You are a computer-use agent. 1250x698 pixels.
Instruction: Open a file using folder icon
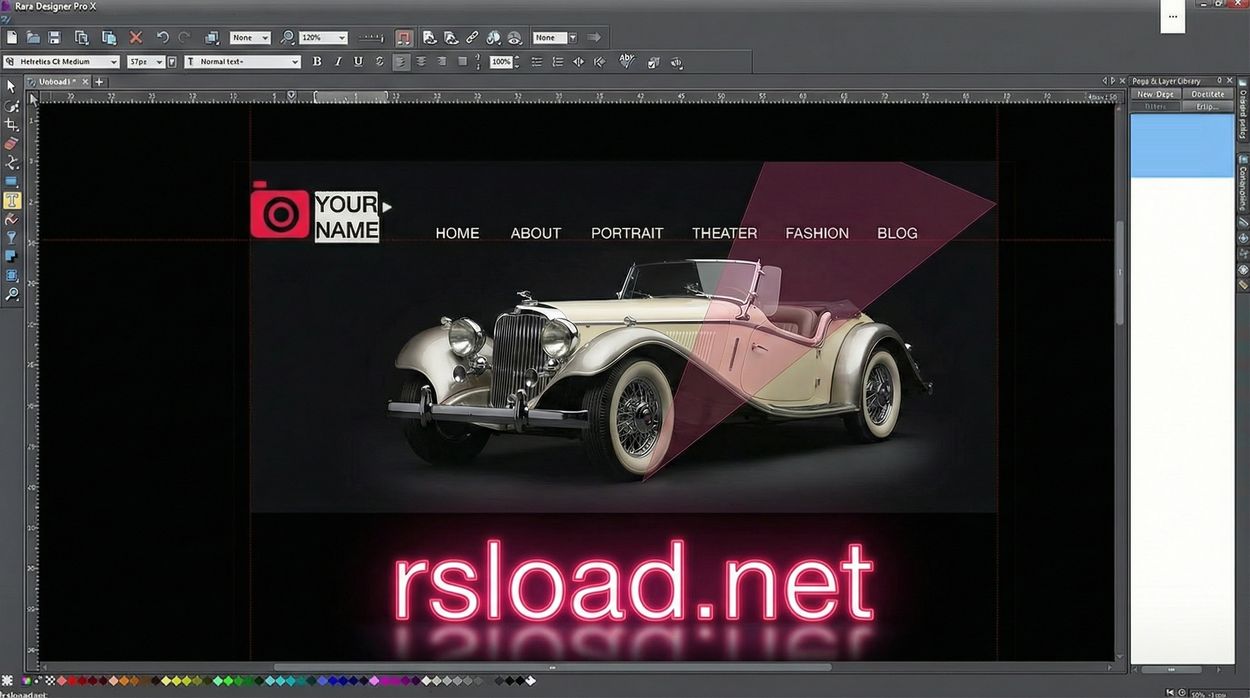(x=33, y=37)
